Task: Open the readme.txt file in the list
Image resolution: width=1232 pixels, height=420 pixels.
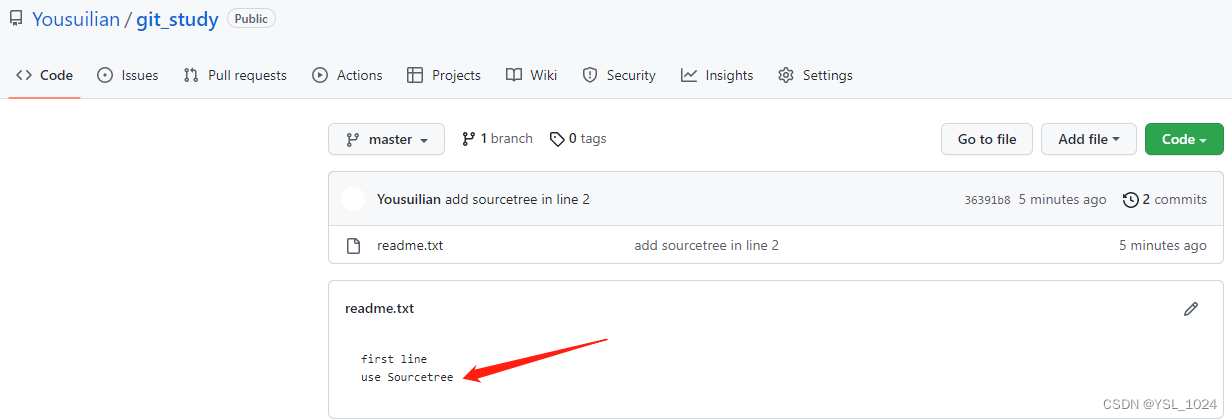Action: coord(410,245)
